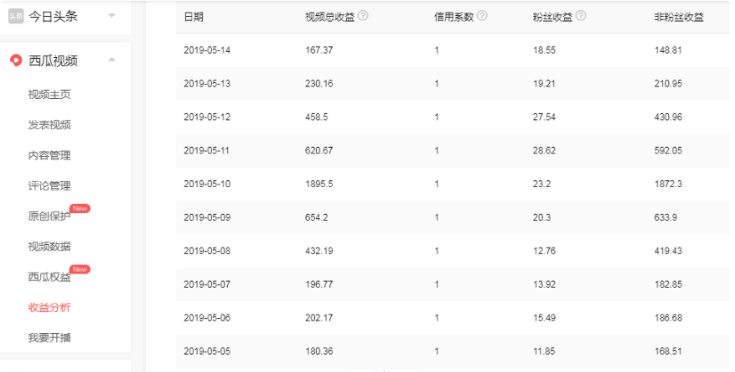Click the 今日头条 logo icon
Screen dimensions: 735x372
click(16, 16)
